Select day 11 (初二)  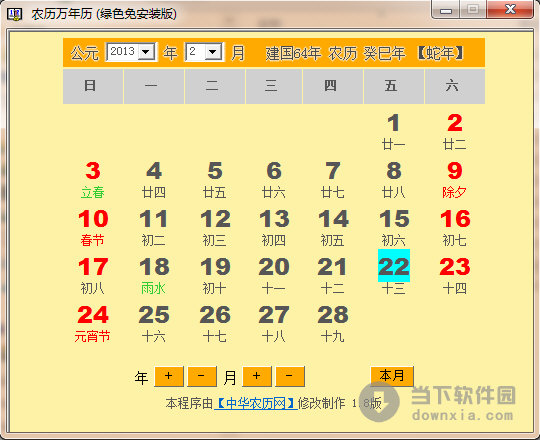[154, 228]
